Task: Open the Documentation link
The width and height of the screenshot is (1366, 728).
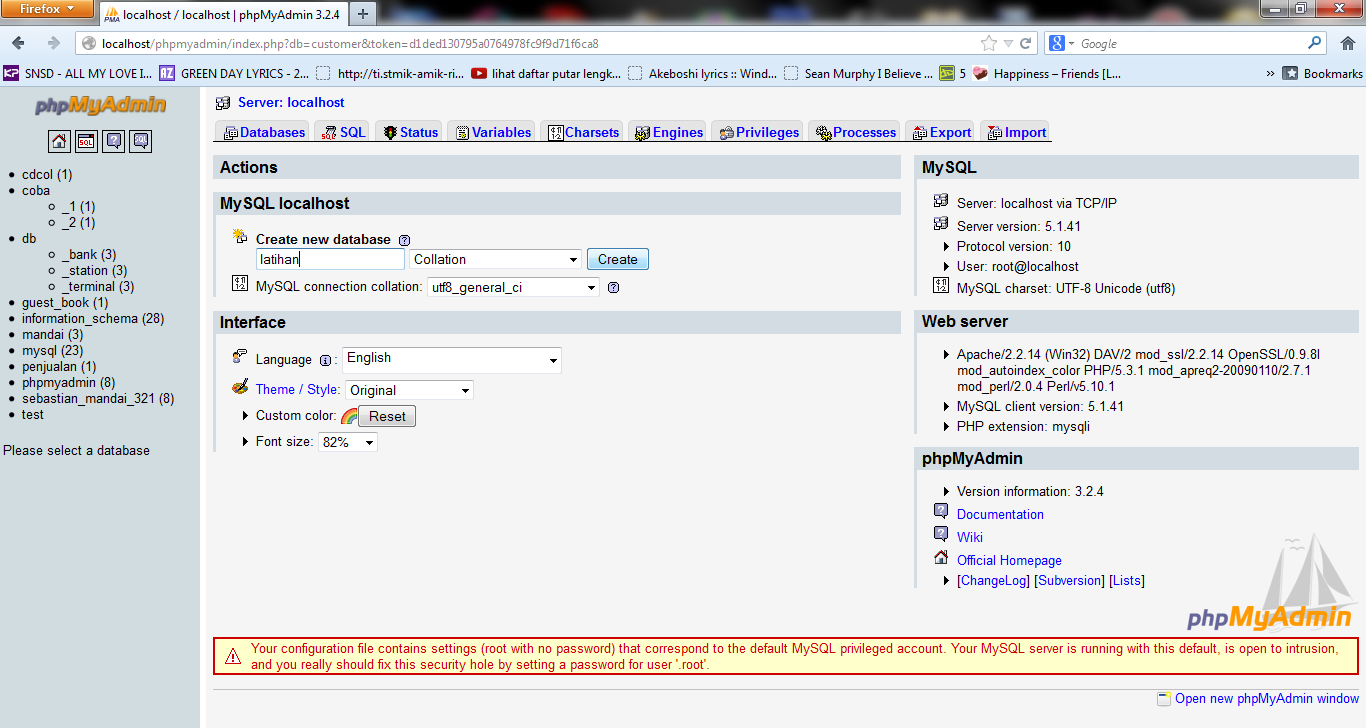Action: [1000, 514]
